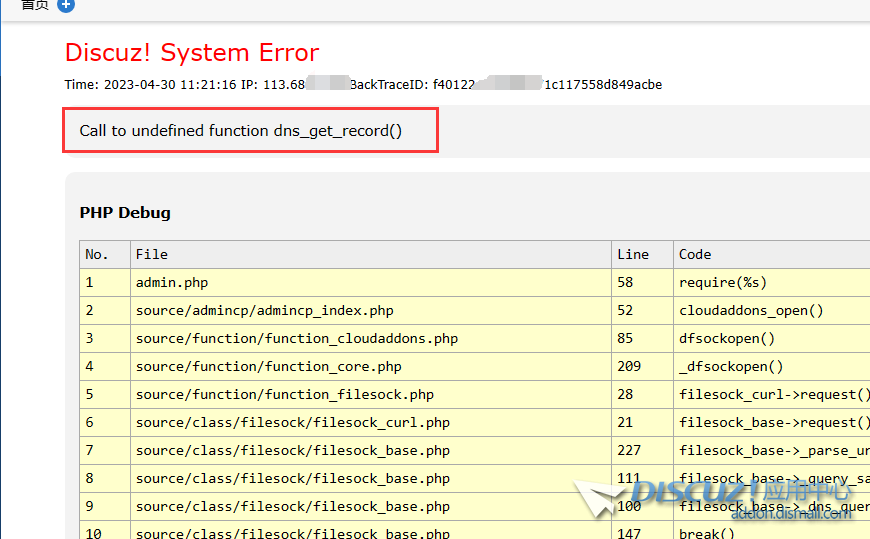Image resolution: width=870 pixels, height=539 pixels.
Task: Switch to the 首页 tab
Action: (35, 5)
